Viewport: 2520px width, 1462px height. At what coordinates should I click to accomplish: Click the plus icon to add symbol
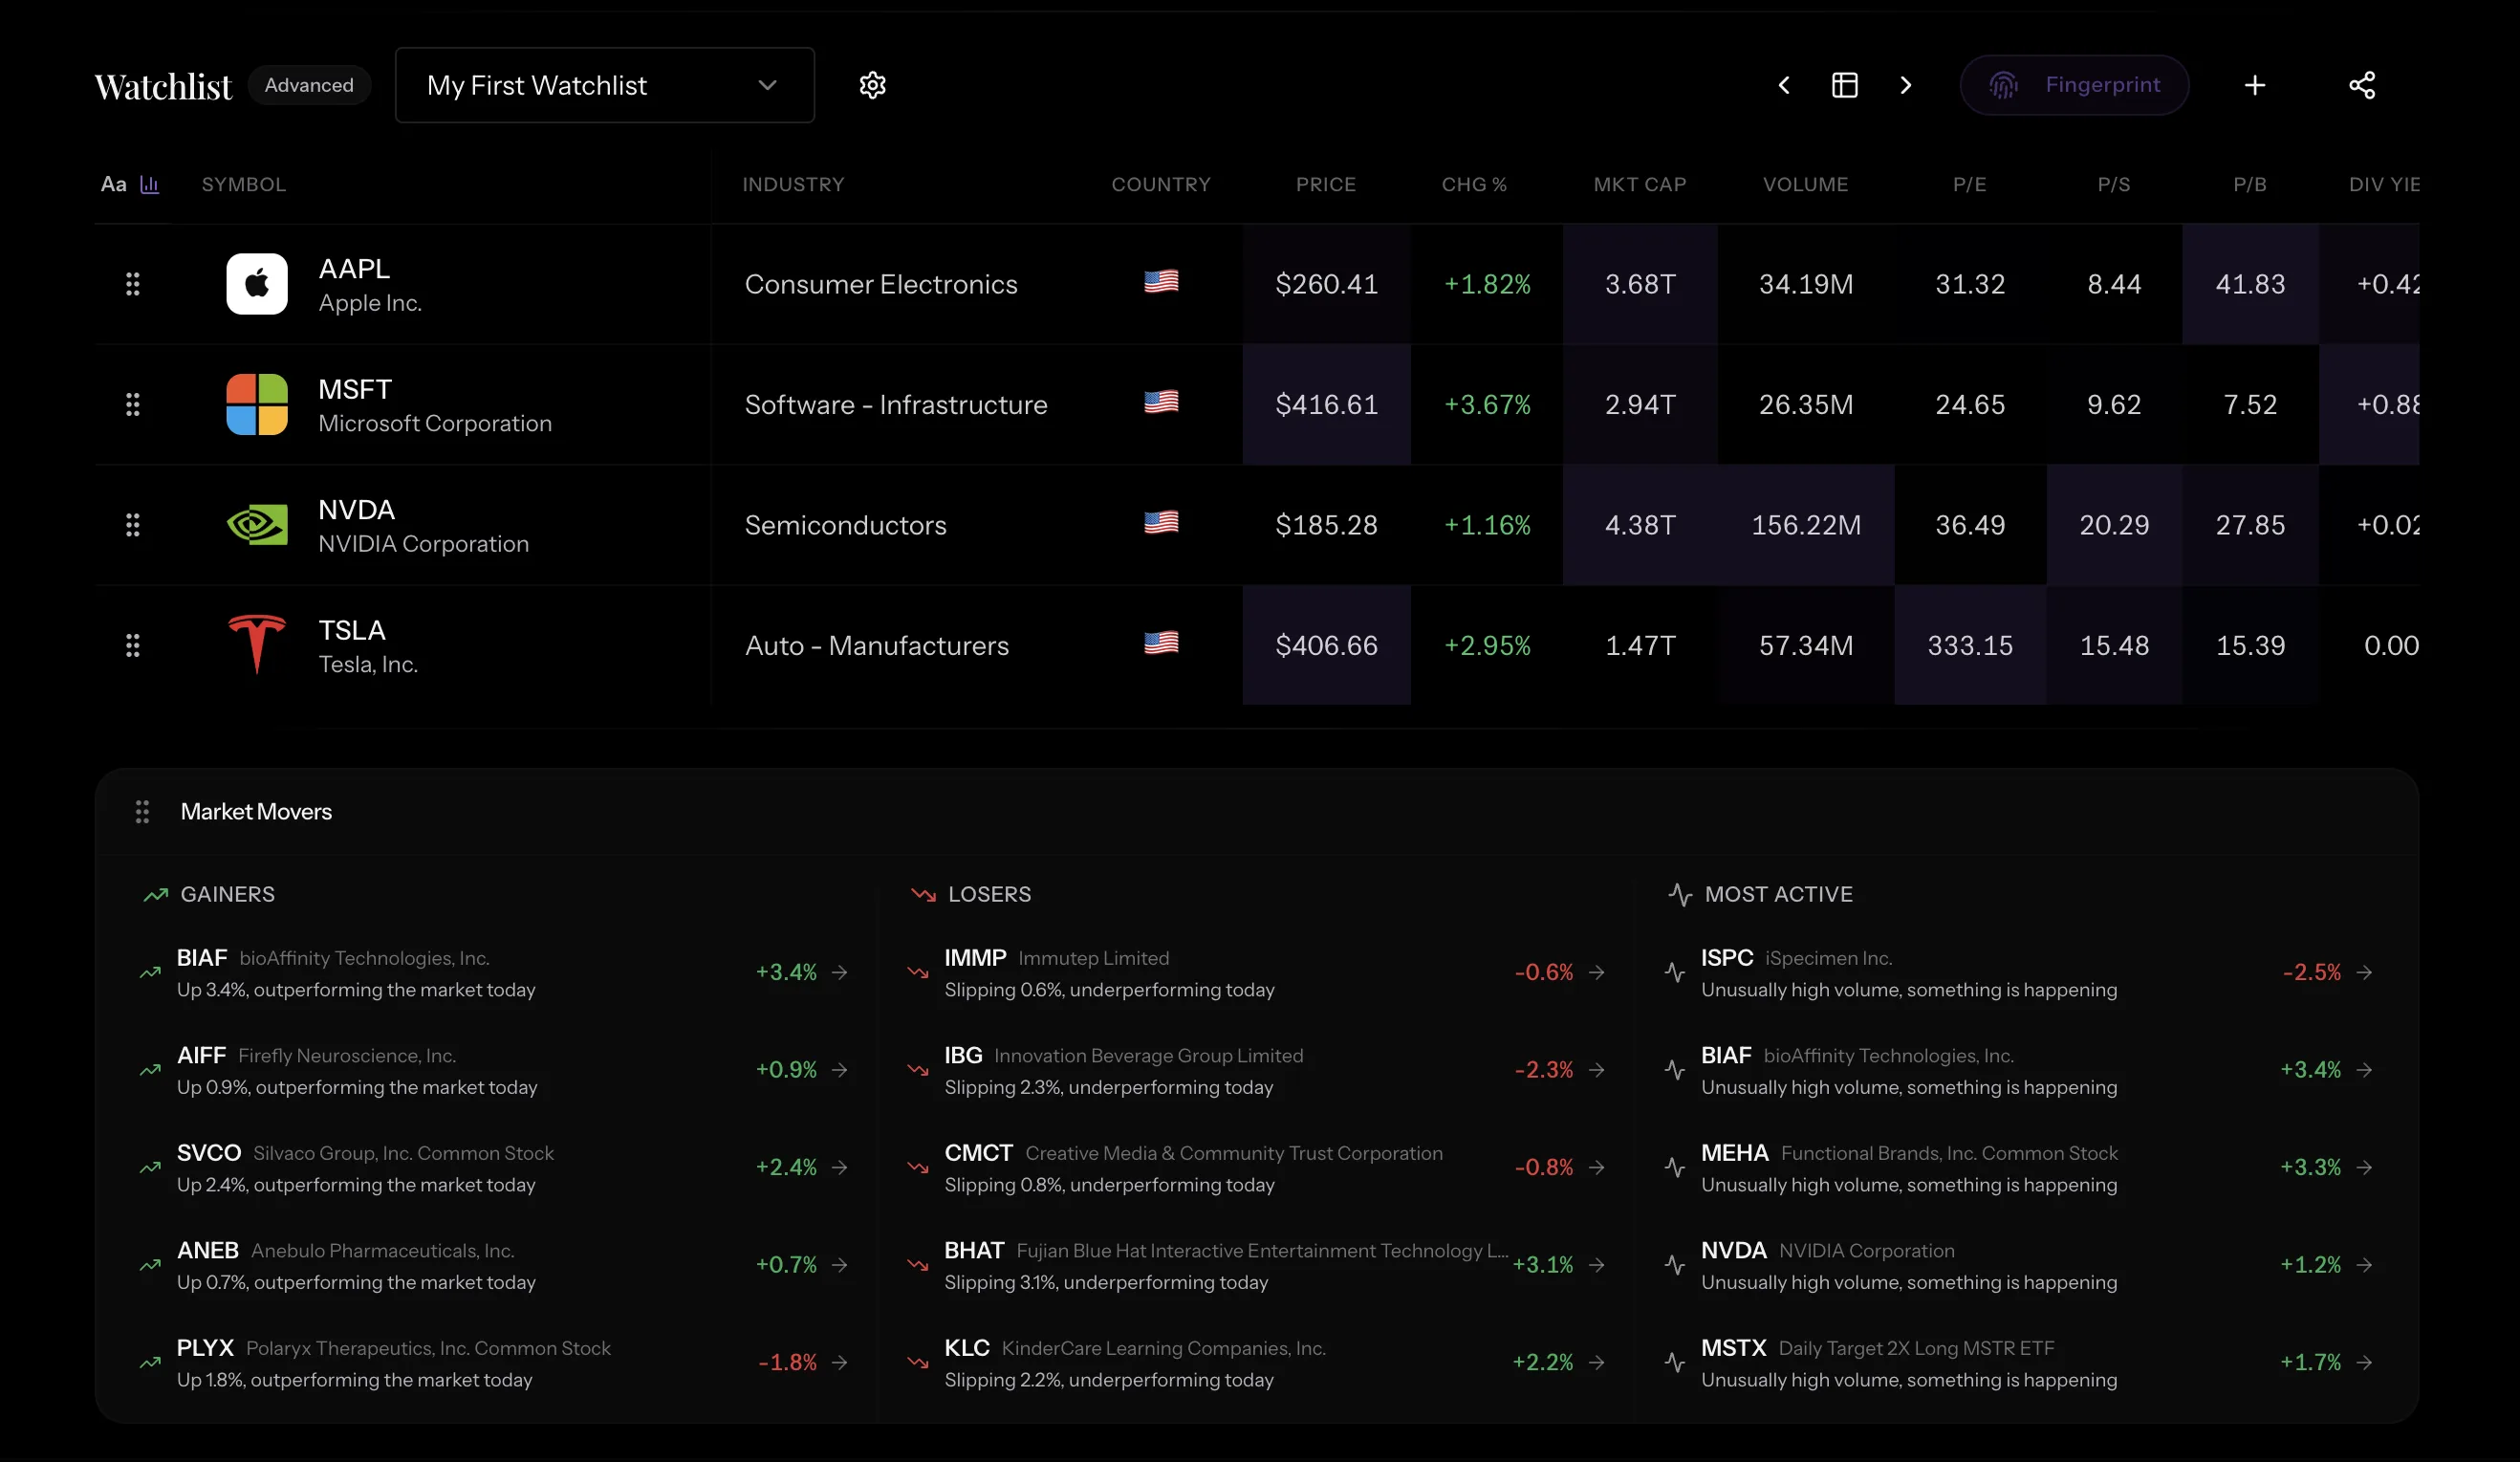click(2254, 85)
